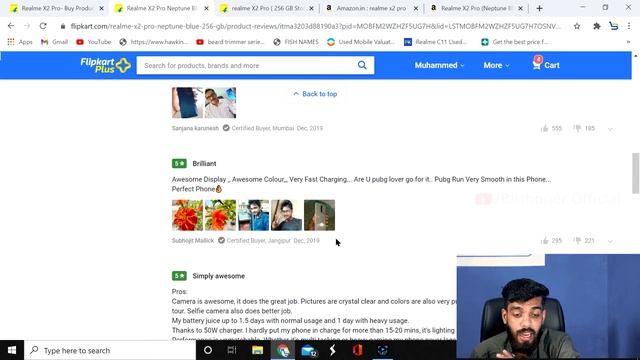Open Sanjana's review man photo thumbnail
This screenshot has height=360, width=640.
220,102
